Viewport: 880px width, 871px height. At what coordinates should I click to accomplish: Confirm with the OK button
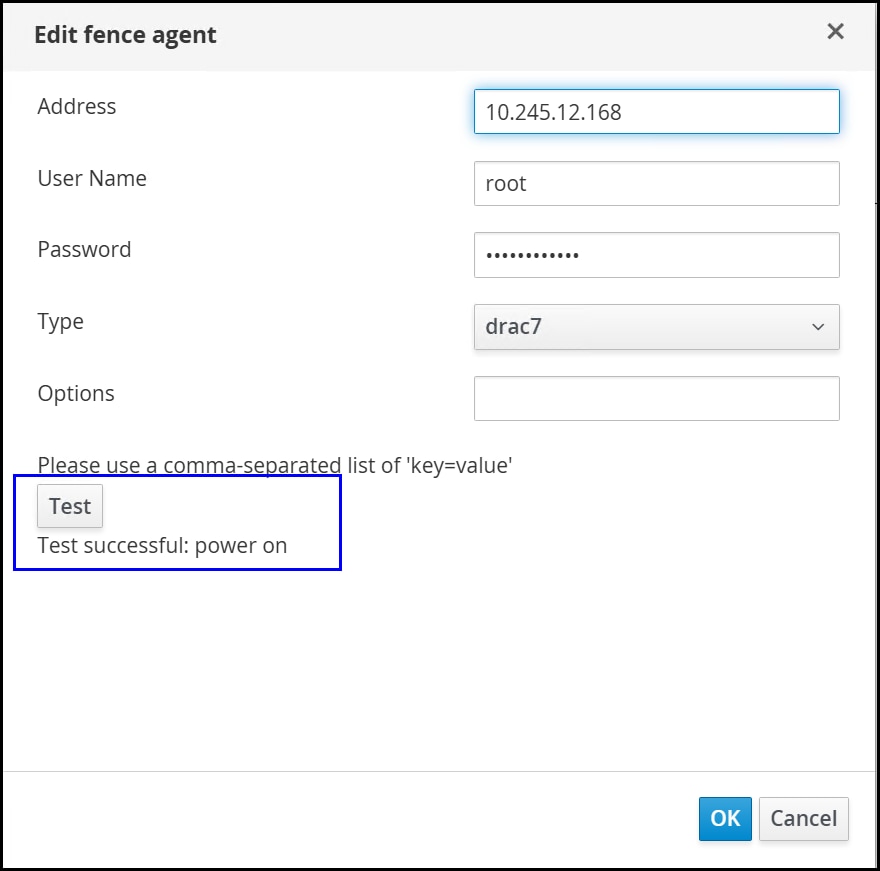[x=725, y=819]
